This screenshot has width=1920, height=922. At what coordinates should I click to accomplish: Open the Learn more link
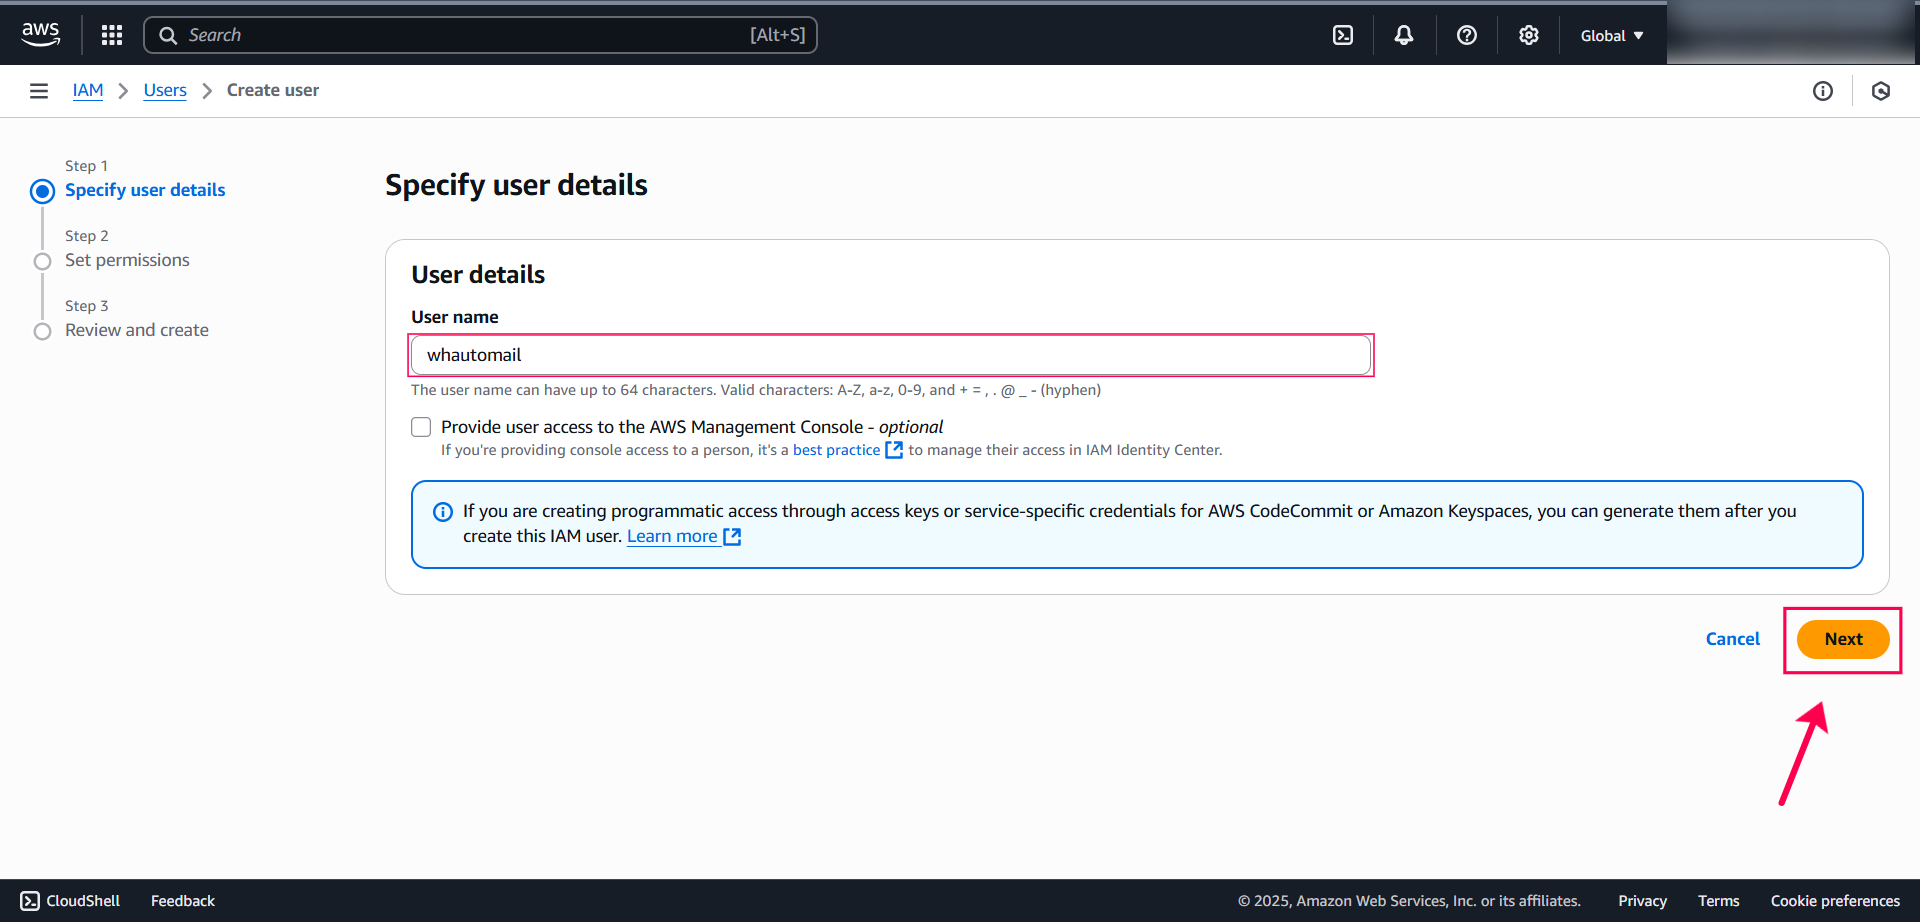672,536
